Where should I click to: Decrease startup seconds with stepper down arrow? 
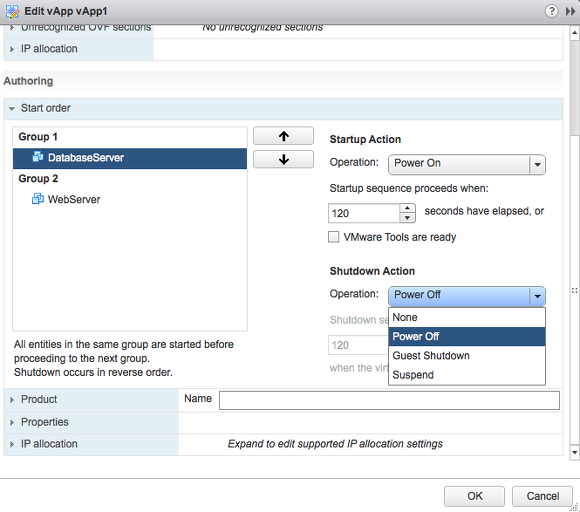[x=407, y=218]
